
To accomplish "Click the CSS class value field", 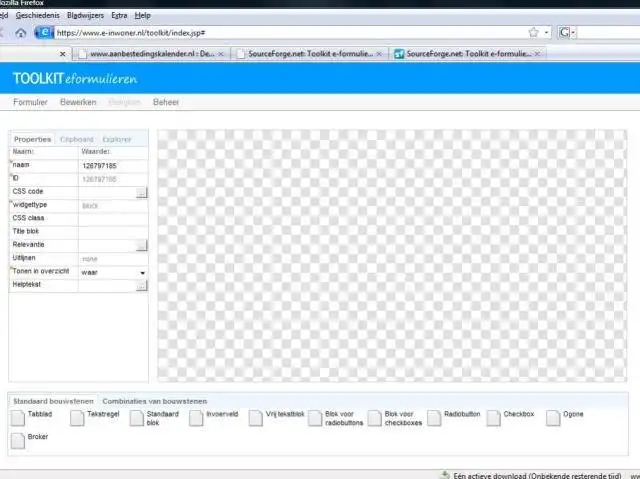I will 113,219.
